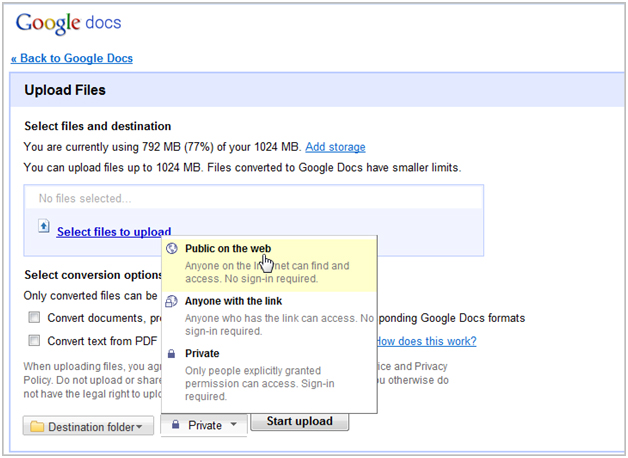Click the Upload Files heading
This screenshot has height=458, width=628.
point(65,90)
